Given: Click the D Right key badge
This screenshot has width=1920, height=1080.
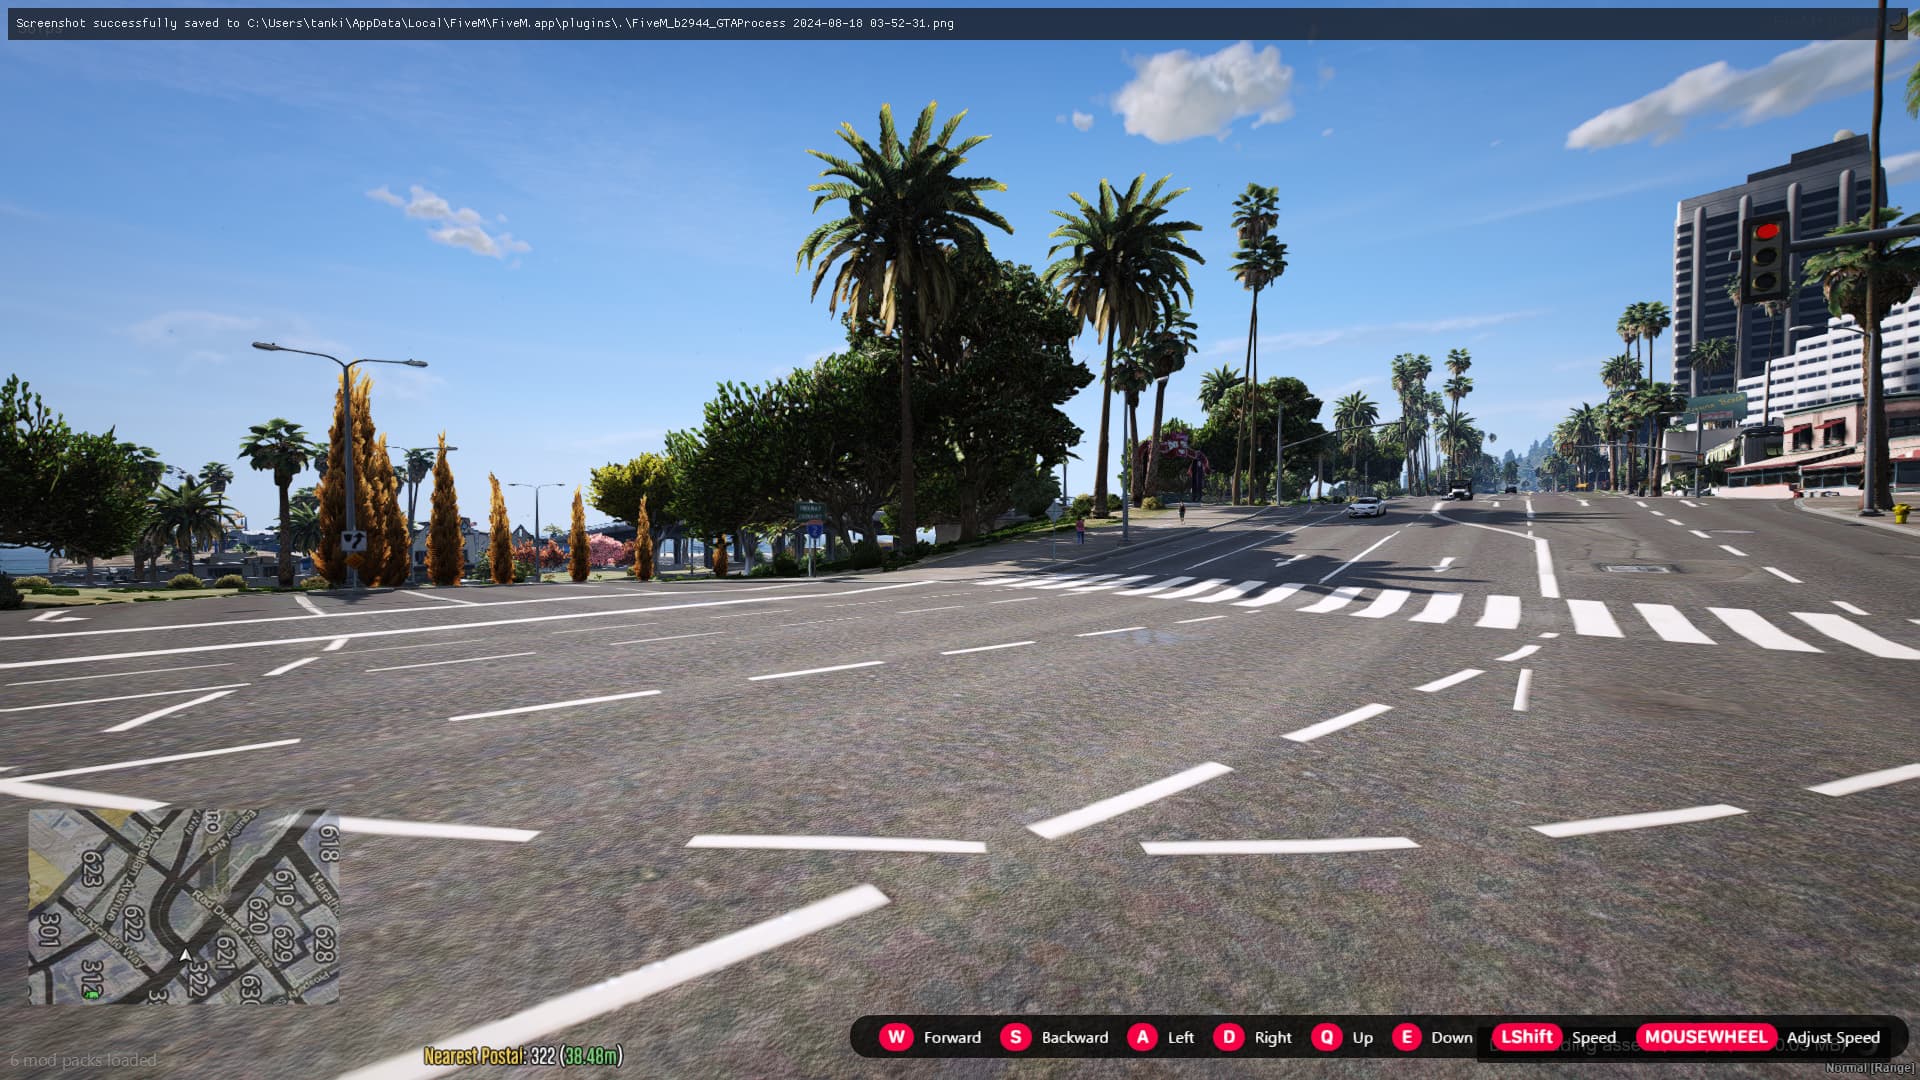Looking at the screenshot, I should (x=1228, y=1038).
